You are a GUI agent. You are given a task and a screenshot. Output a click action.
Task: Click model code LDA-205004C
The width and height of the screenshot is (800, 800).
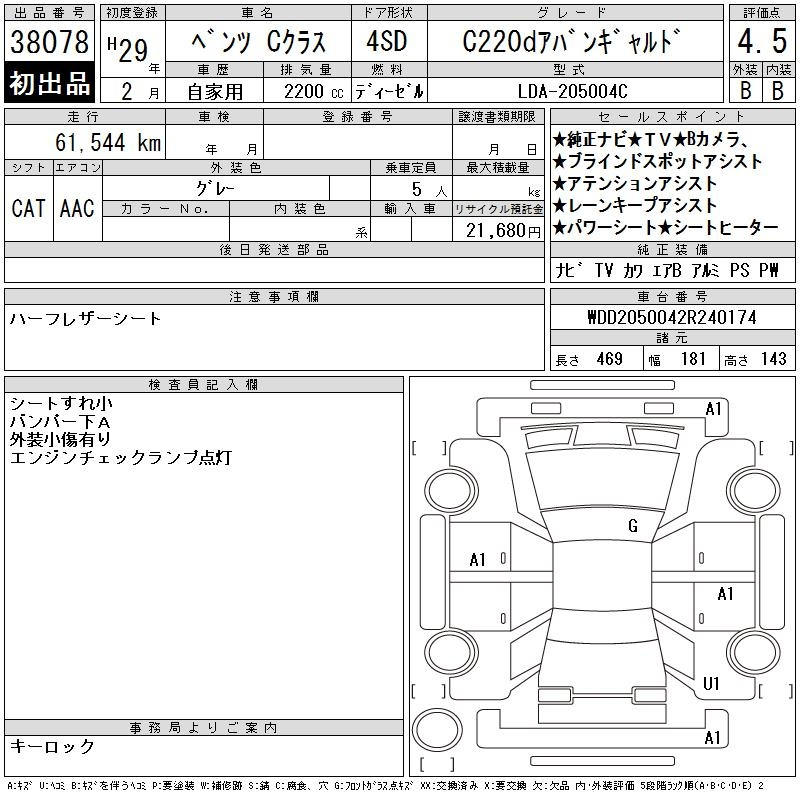tap(575, 91)
